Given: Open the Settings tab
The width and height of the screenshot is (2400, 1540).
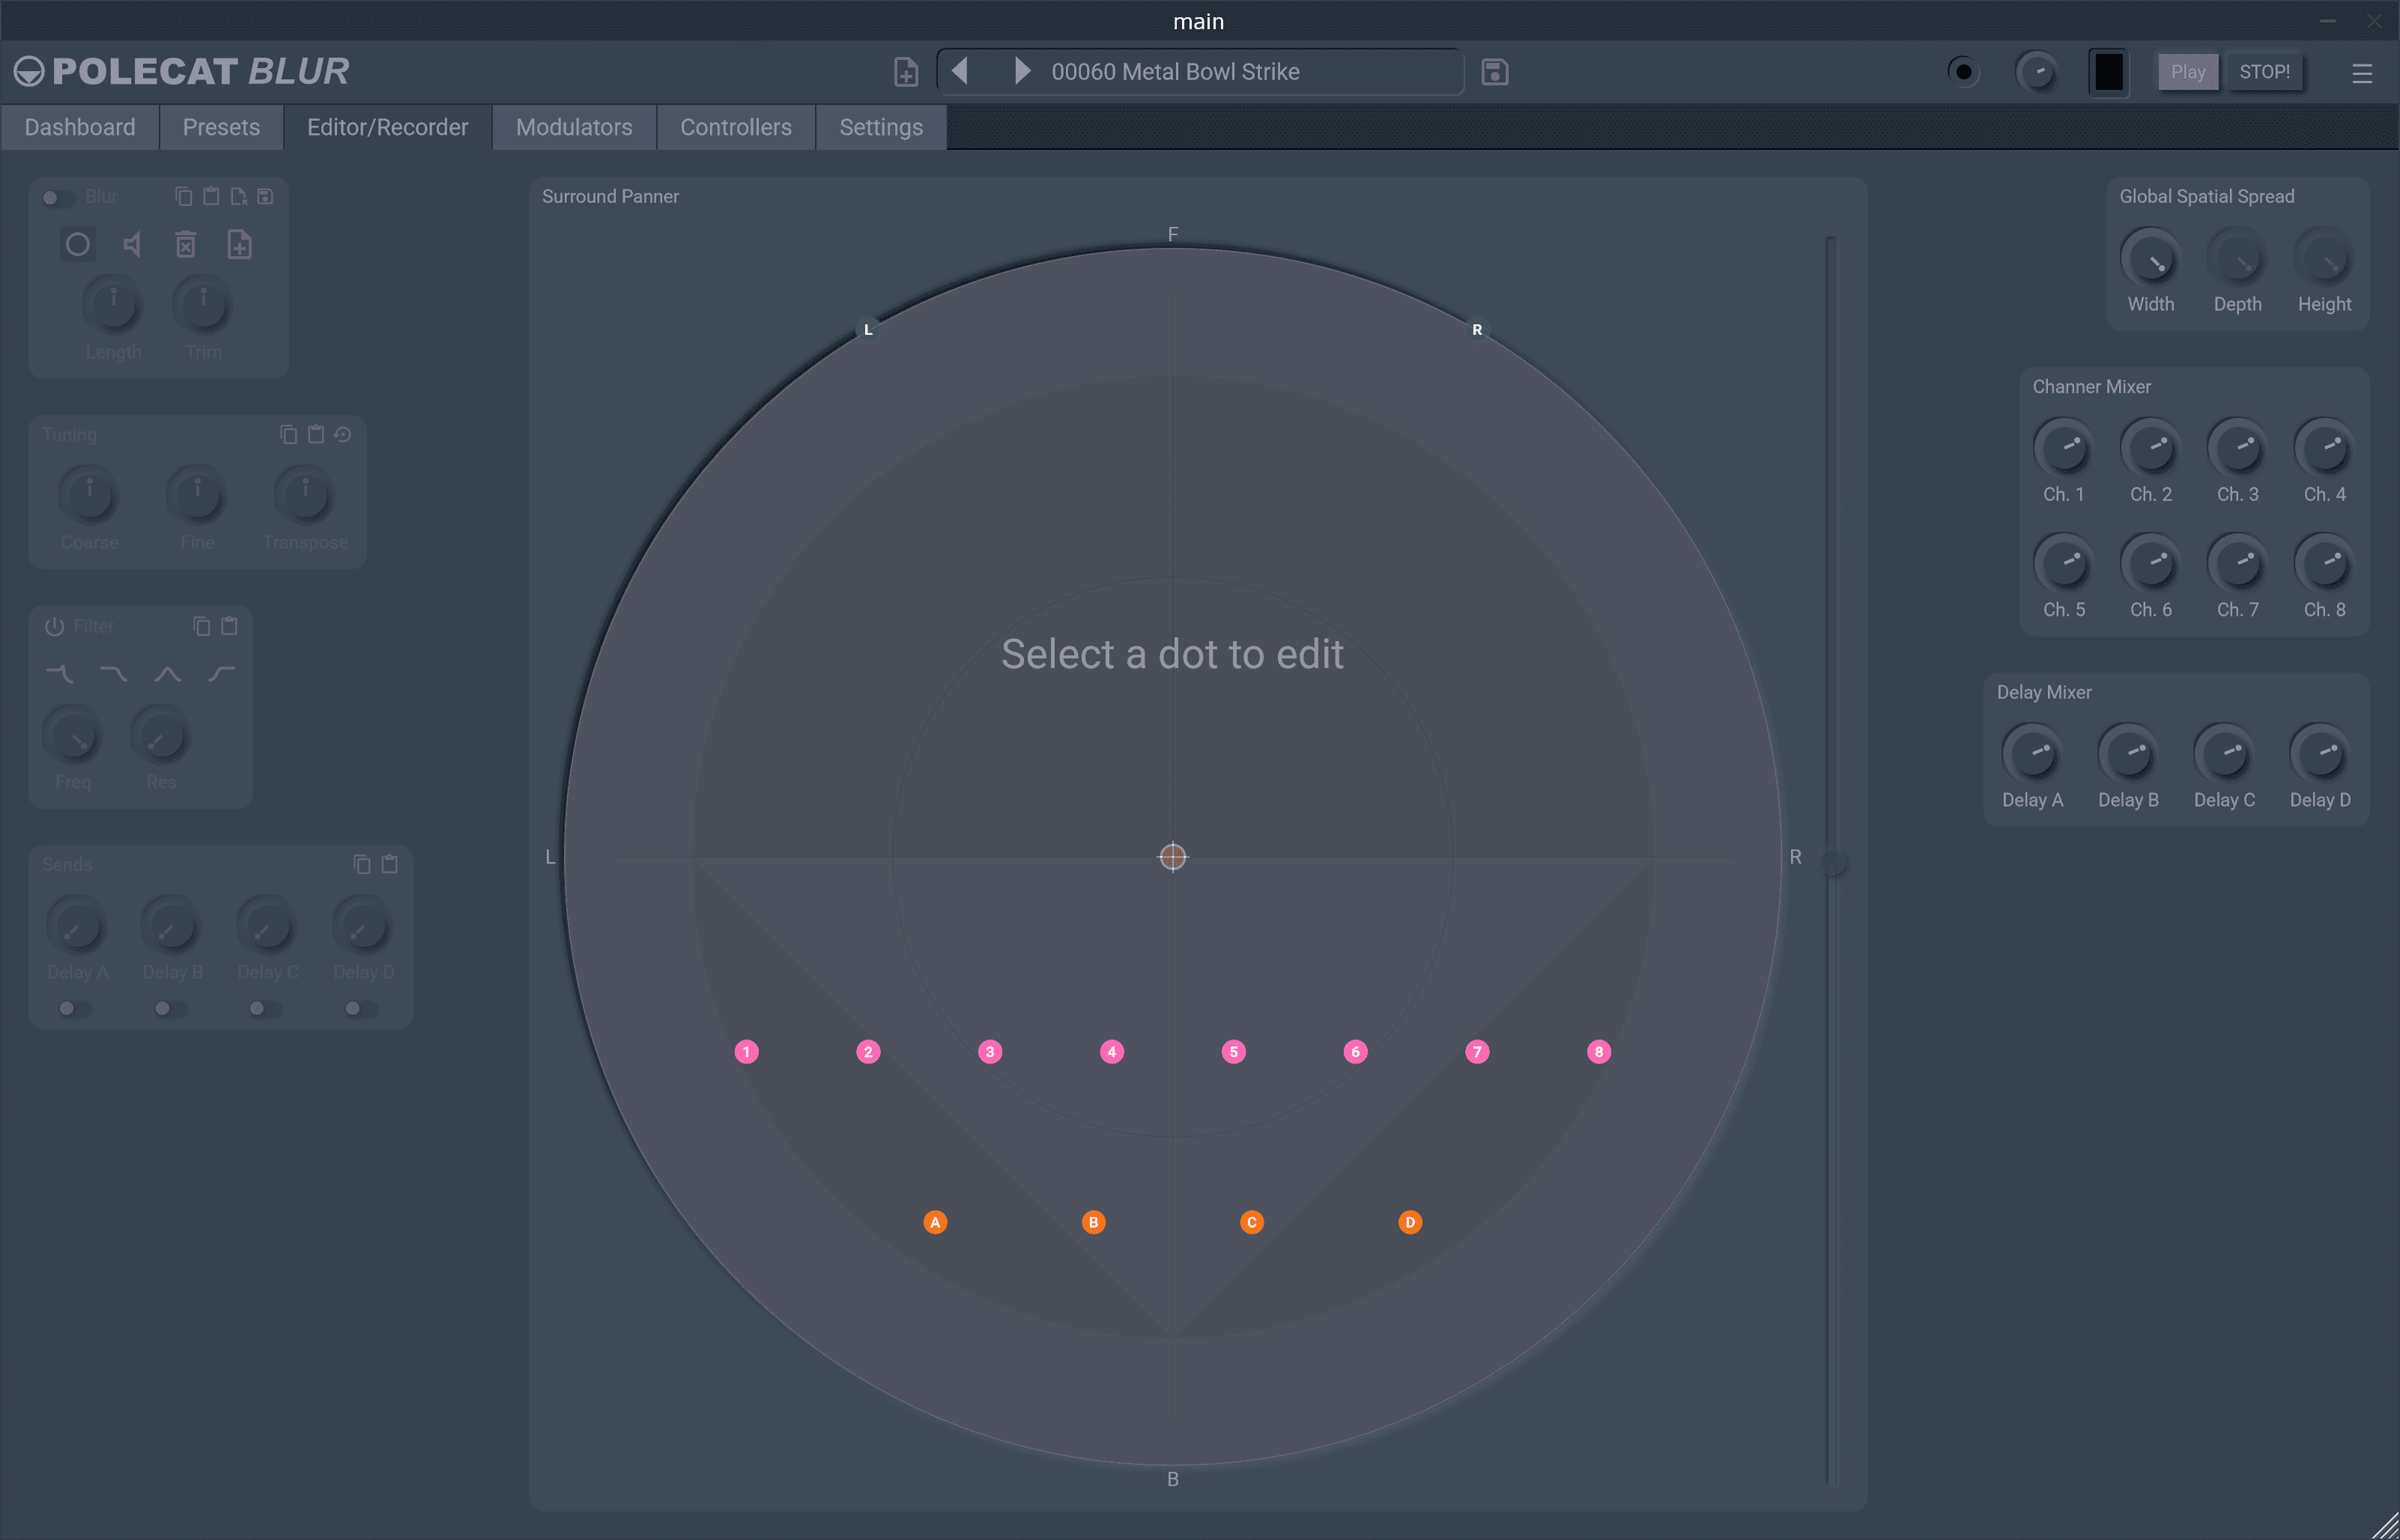Looking at the screenshot, I should pyautogui.click(x=881, y=127).
